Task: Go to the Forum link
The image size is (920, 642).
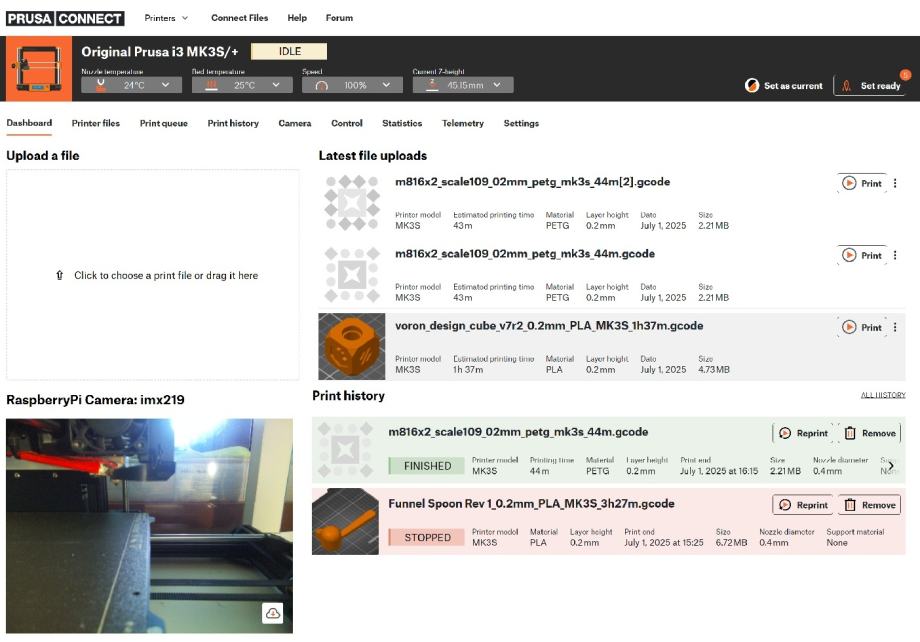Action: coord(339,18)
